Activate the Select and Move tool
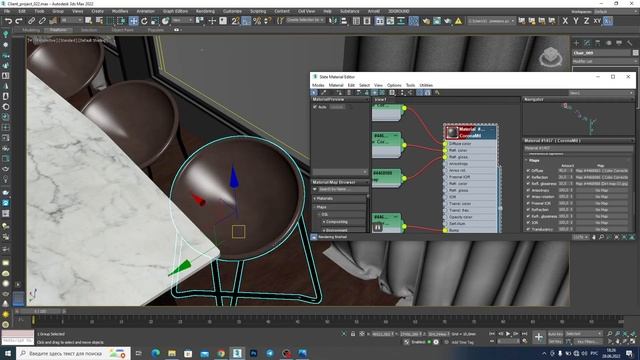Viewport: 640px width, 360px height. pos(133,21)
